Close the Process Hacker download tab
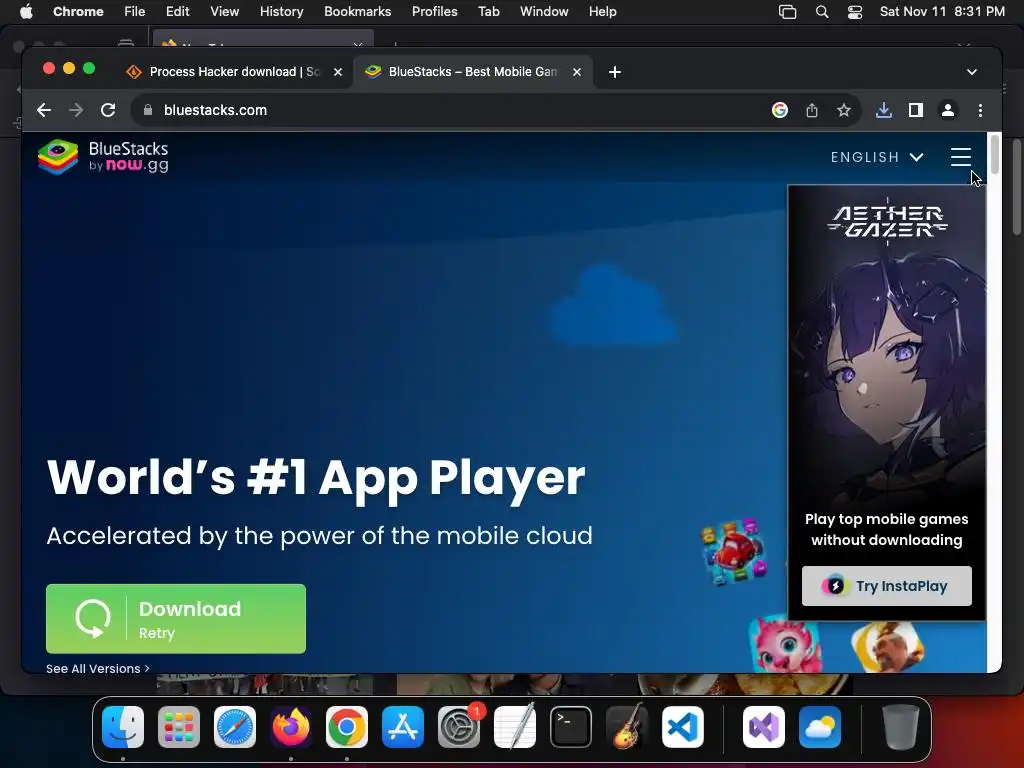This screenshot has height=768, width=1024. click(338, 72)
